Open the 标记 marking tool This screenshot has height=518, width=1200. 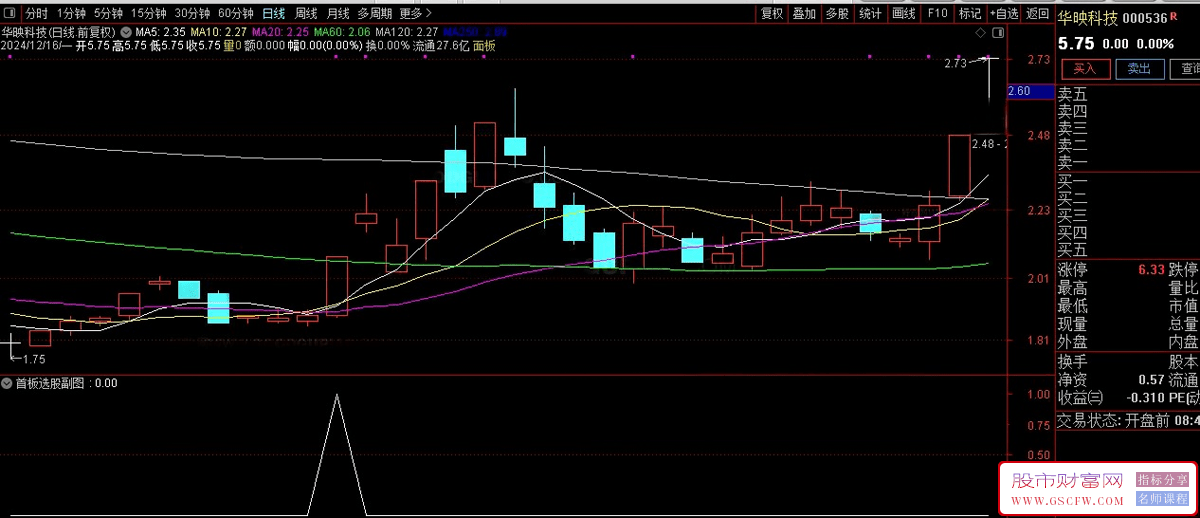coord(970,14)
